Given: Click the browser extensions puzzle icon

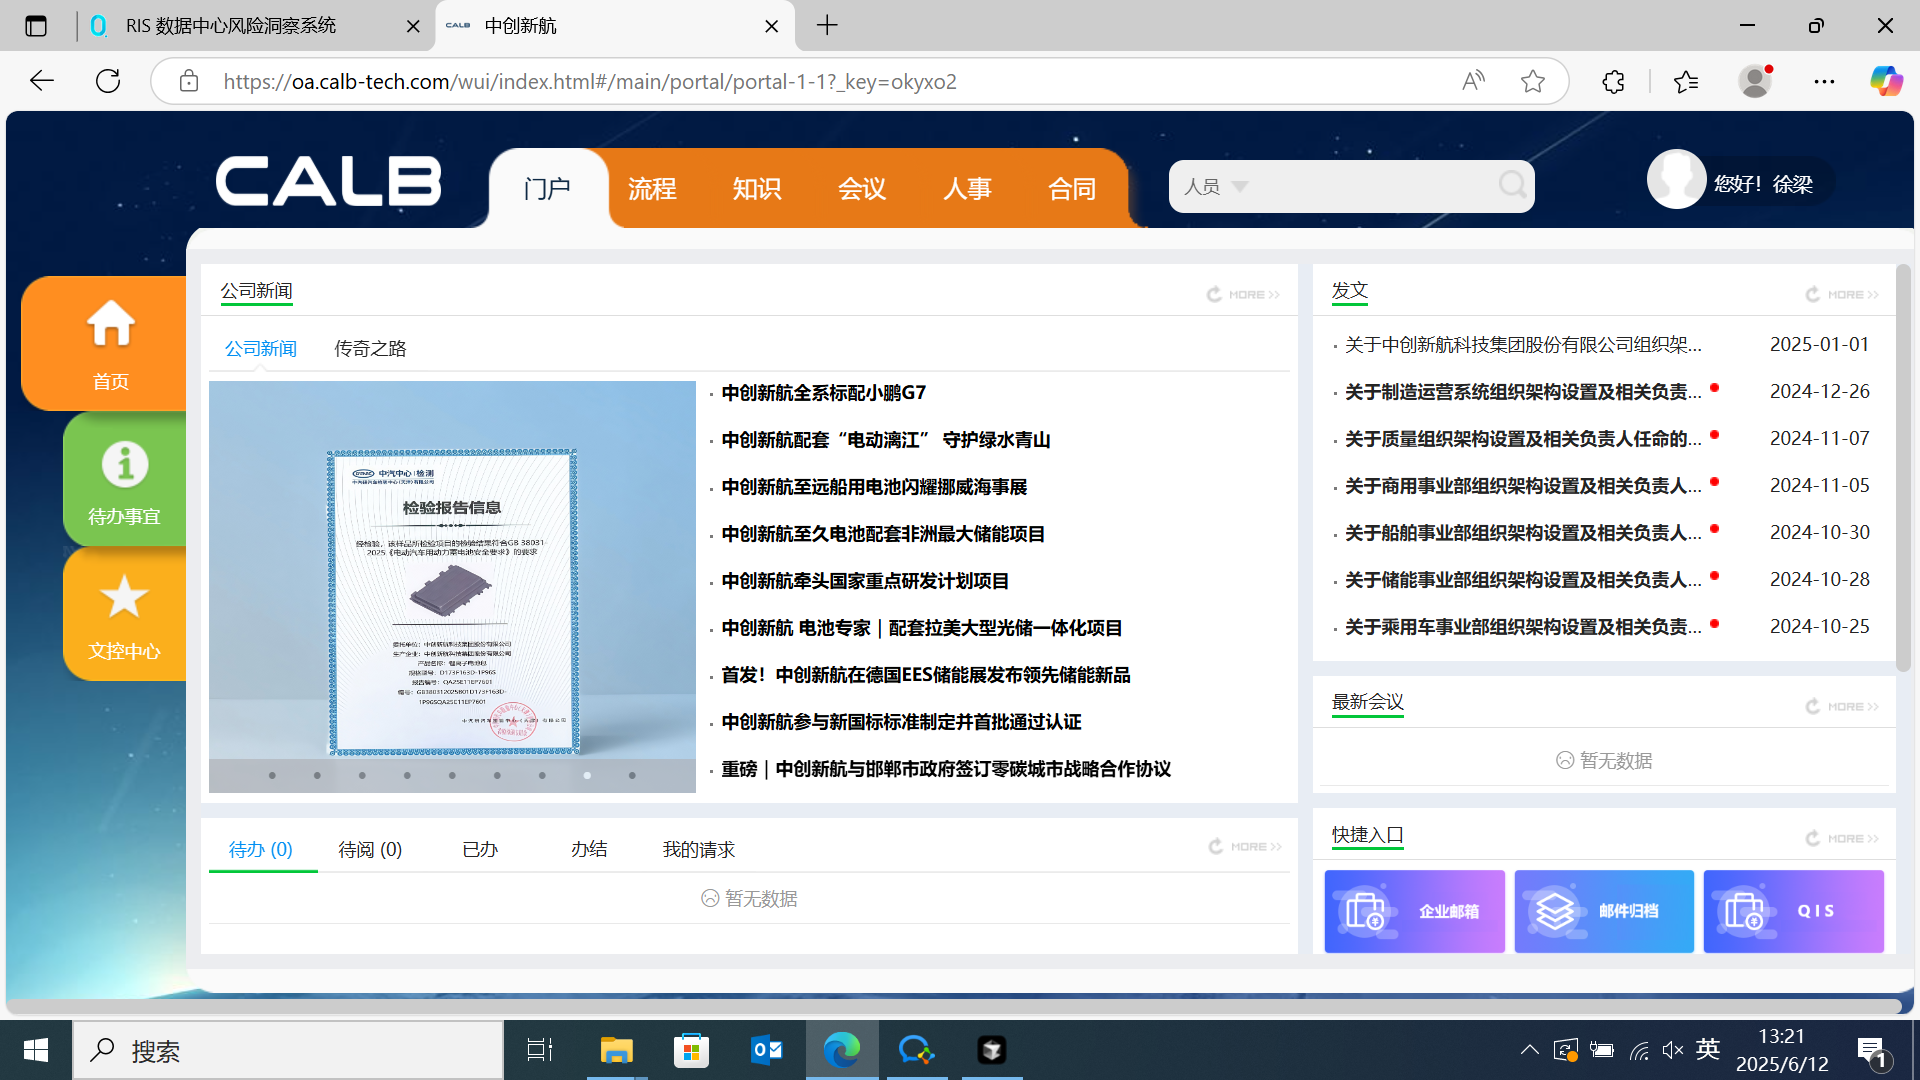Looking at the screenshot, I should coord(1613,82).
